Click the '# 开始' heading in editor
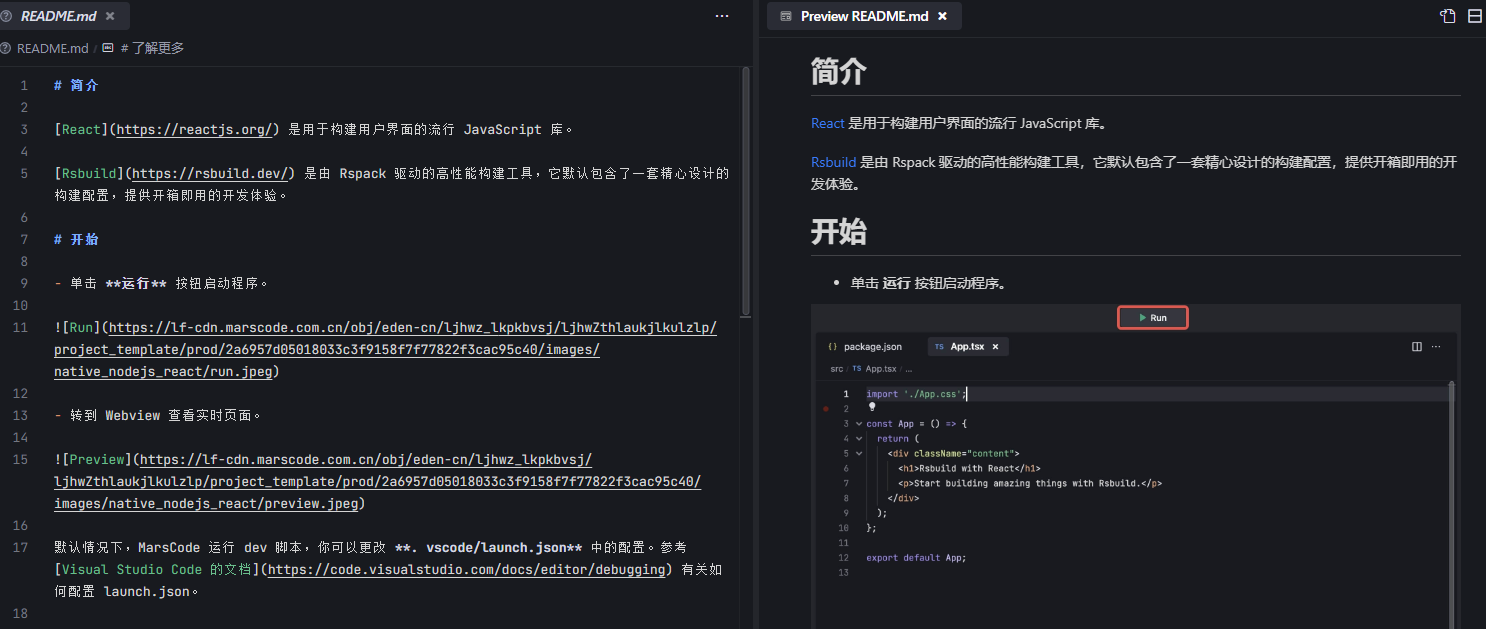The width and height of the screenshot is (1486, 629). click(76, 239)
